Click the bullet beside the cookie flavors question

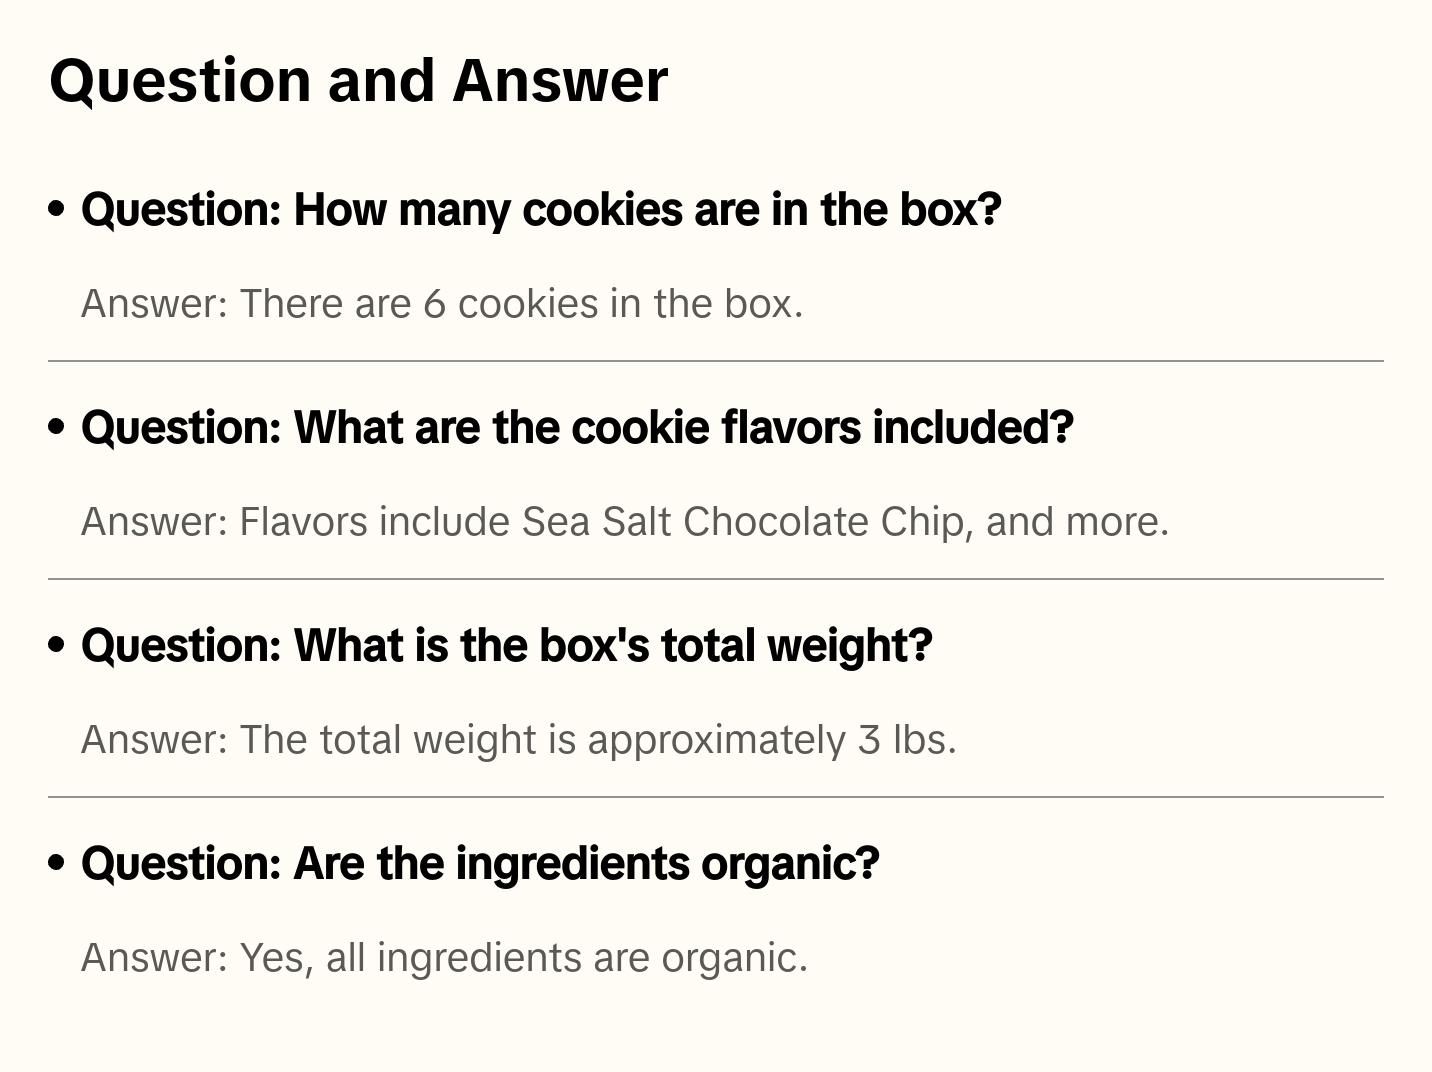click(57, 427)
